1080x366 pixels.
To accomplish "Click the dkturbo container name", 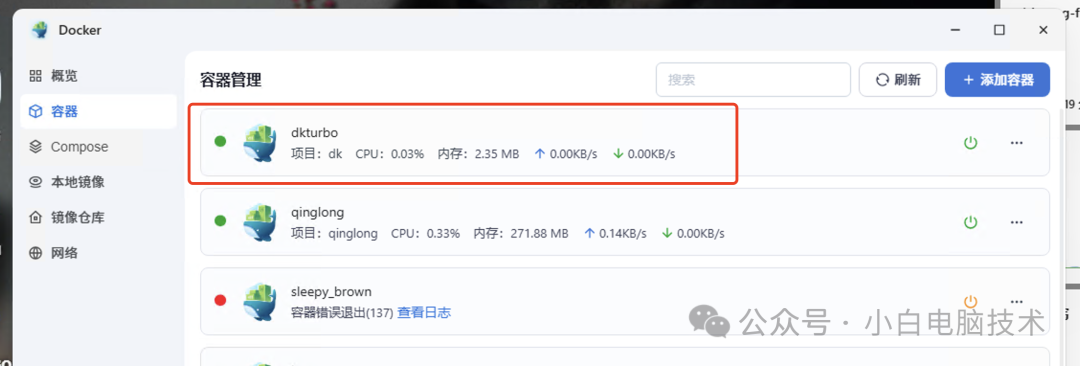I will (x=315, y=132).
